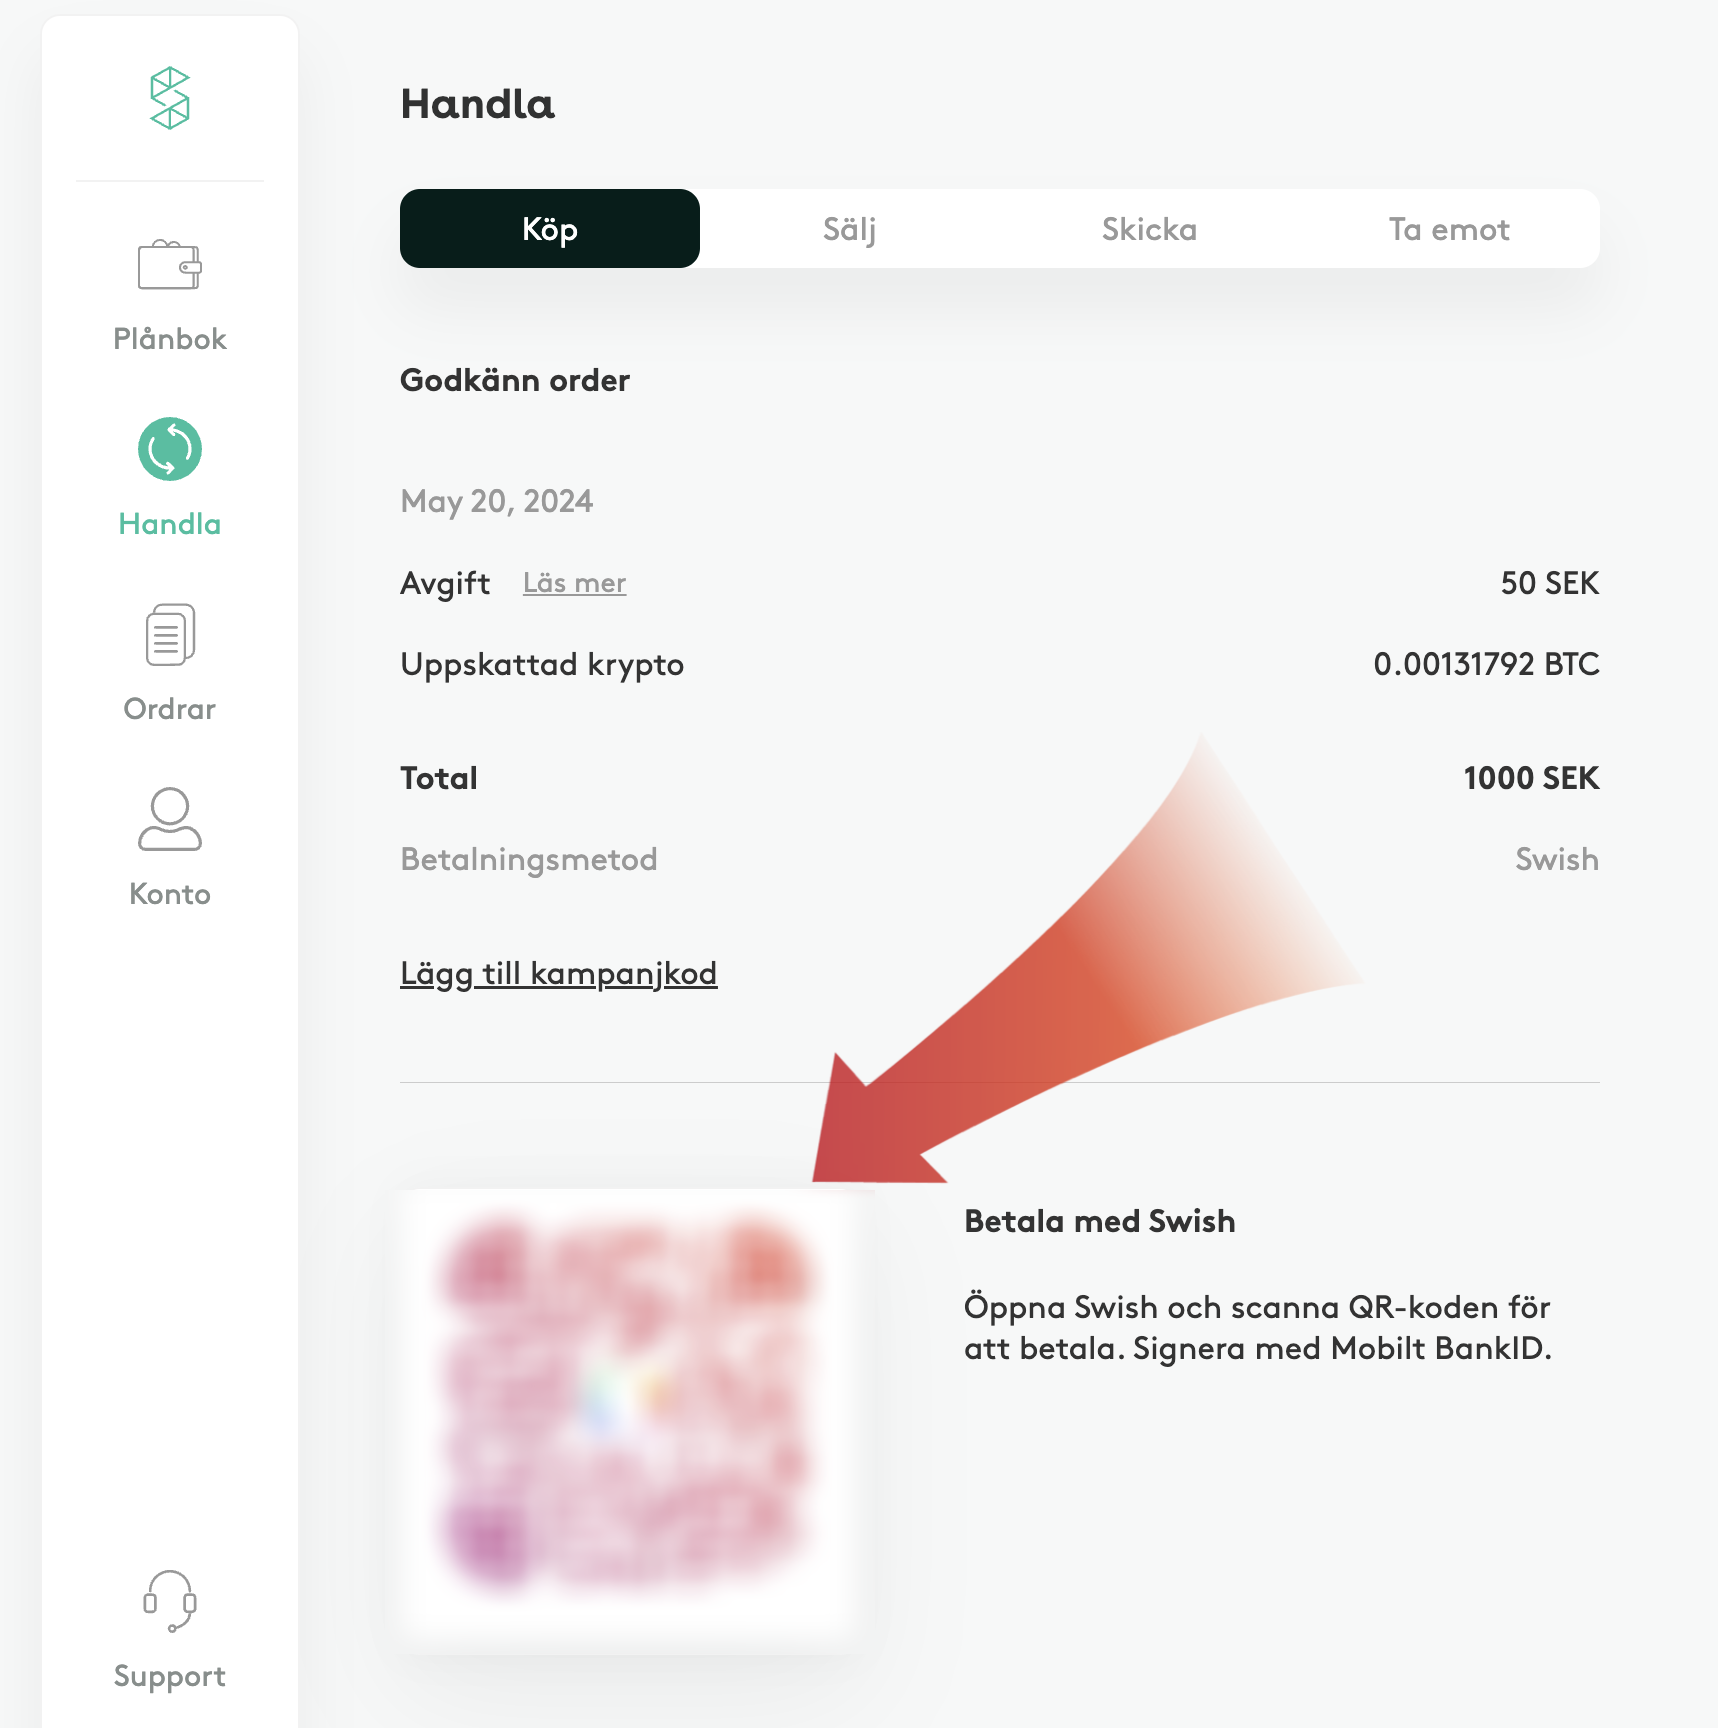Open the Plånbok wallet icon
This screenshot has width=1718, height=1728.
coord(170,265)
